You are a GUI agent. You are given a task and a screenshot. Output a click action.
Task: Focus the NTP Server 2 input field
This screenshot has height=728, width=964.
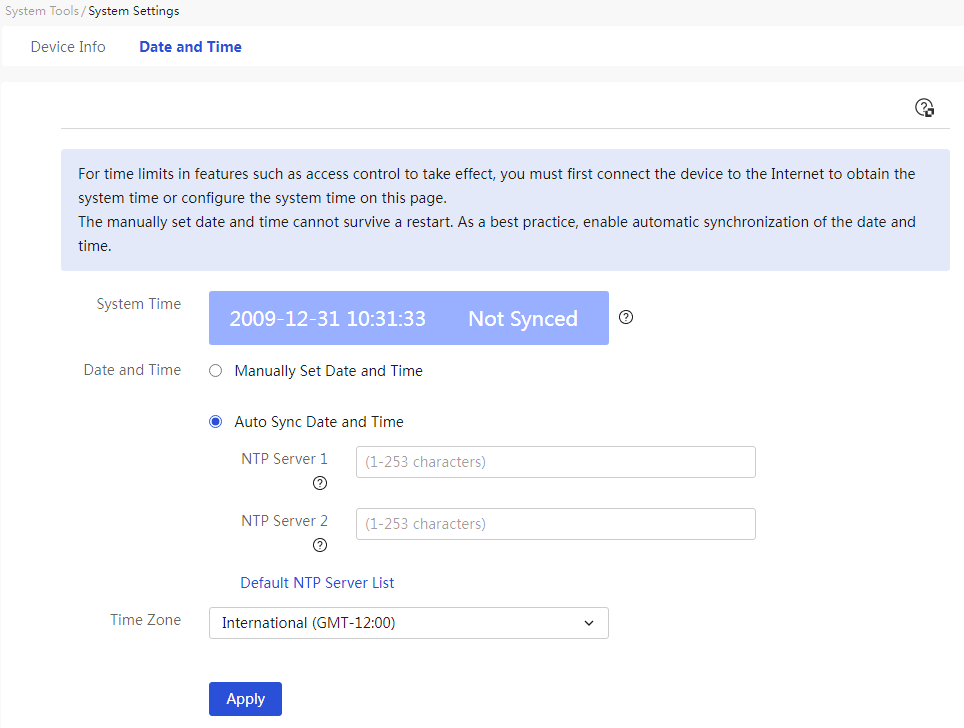pyautogui.click(x=556, y=524)
